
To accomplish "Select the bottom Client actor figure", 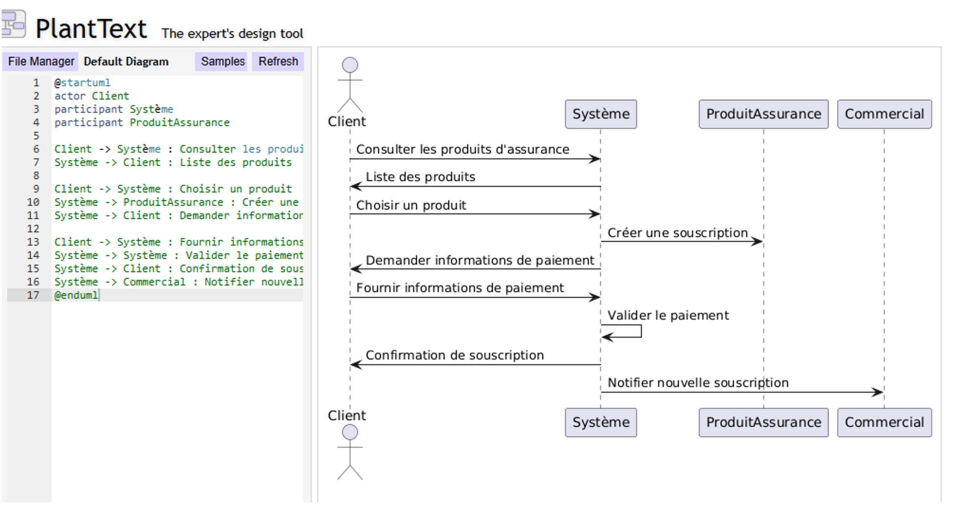I will pos(349,452).
